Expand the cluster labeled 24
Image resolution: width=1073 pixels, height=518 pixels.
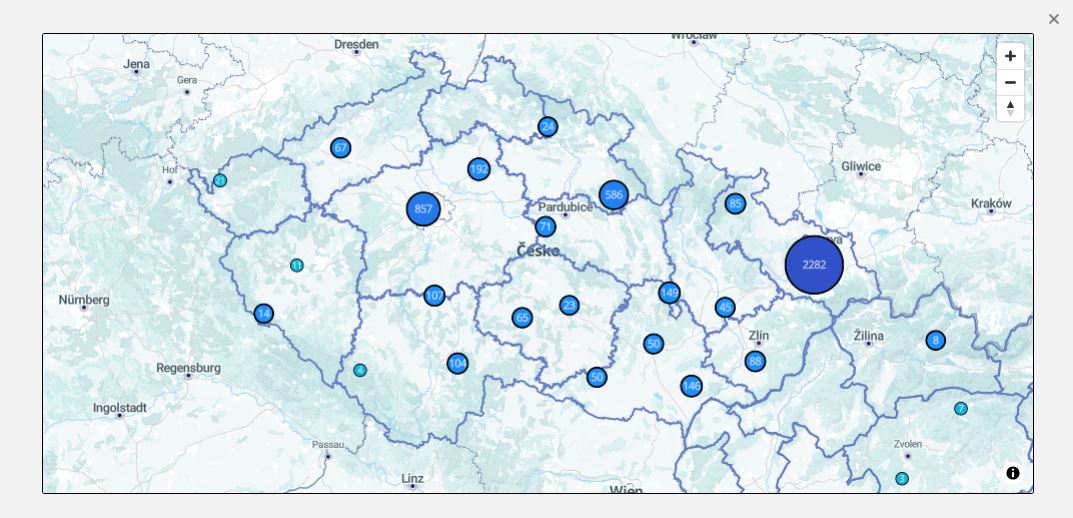tap(548, 127)
